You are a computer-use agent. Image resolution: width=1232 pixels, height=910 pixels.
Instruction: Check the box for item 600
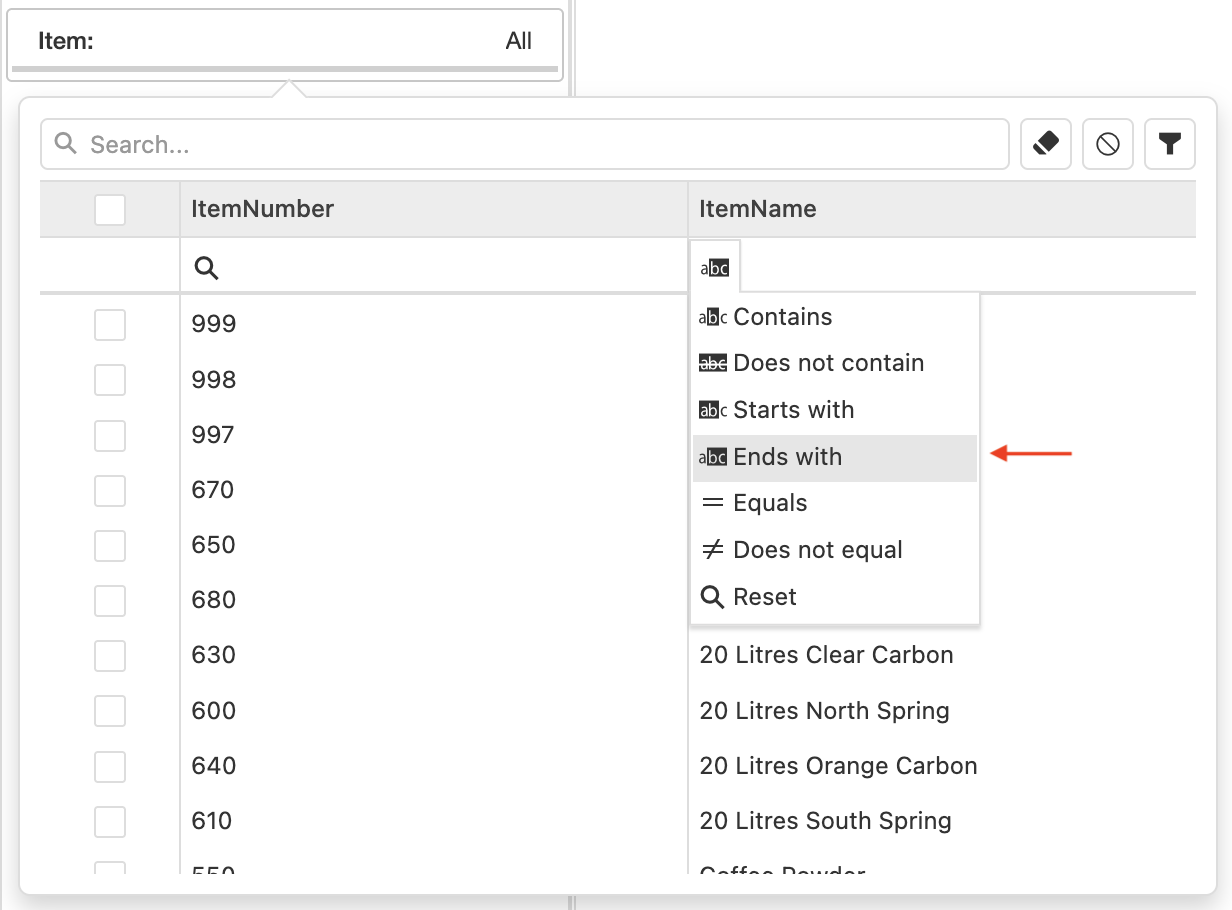point(110,711)
